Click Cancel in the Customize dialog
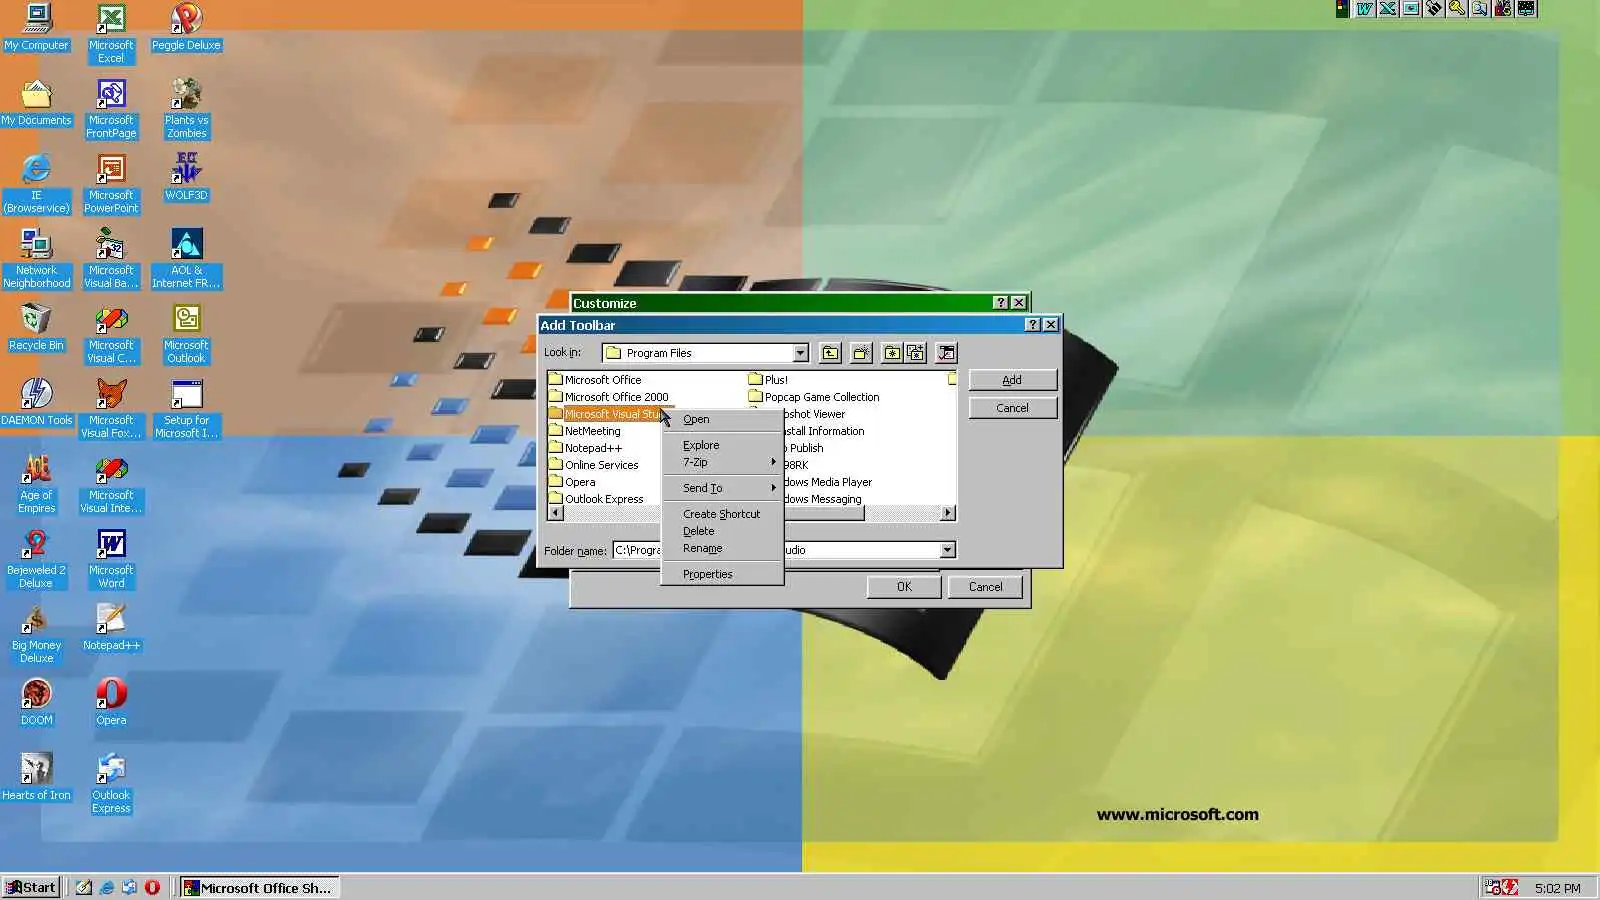Image resolution: width=1600 pixels, height=900 pixels. (x=985, y=587)
